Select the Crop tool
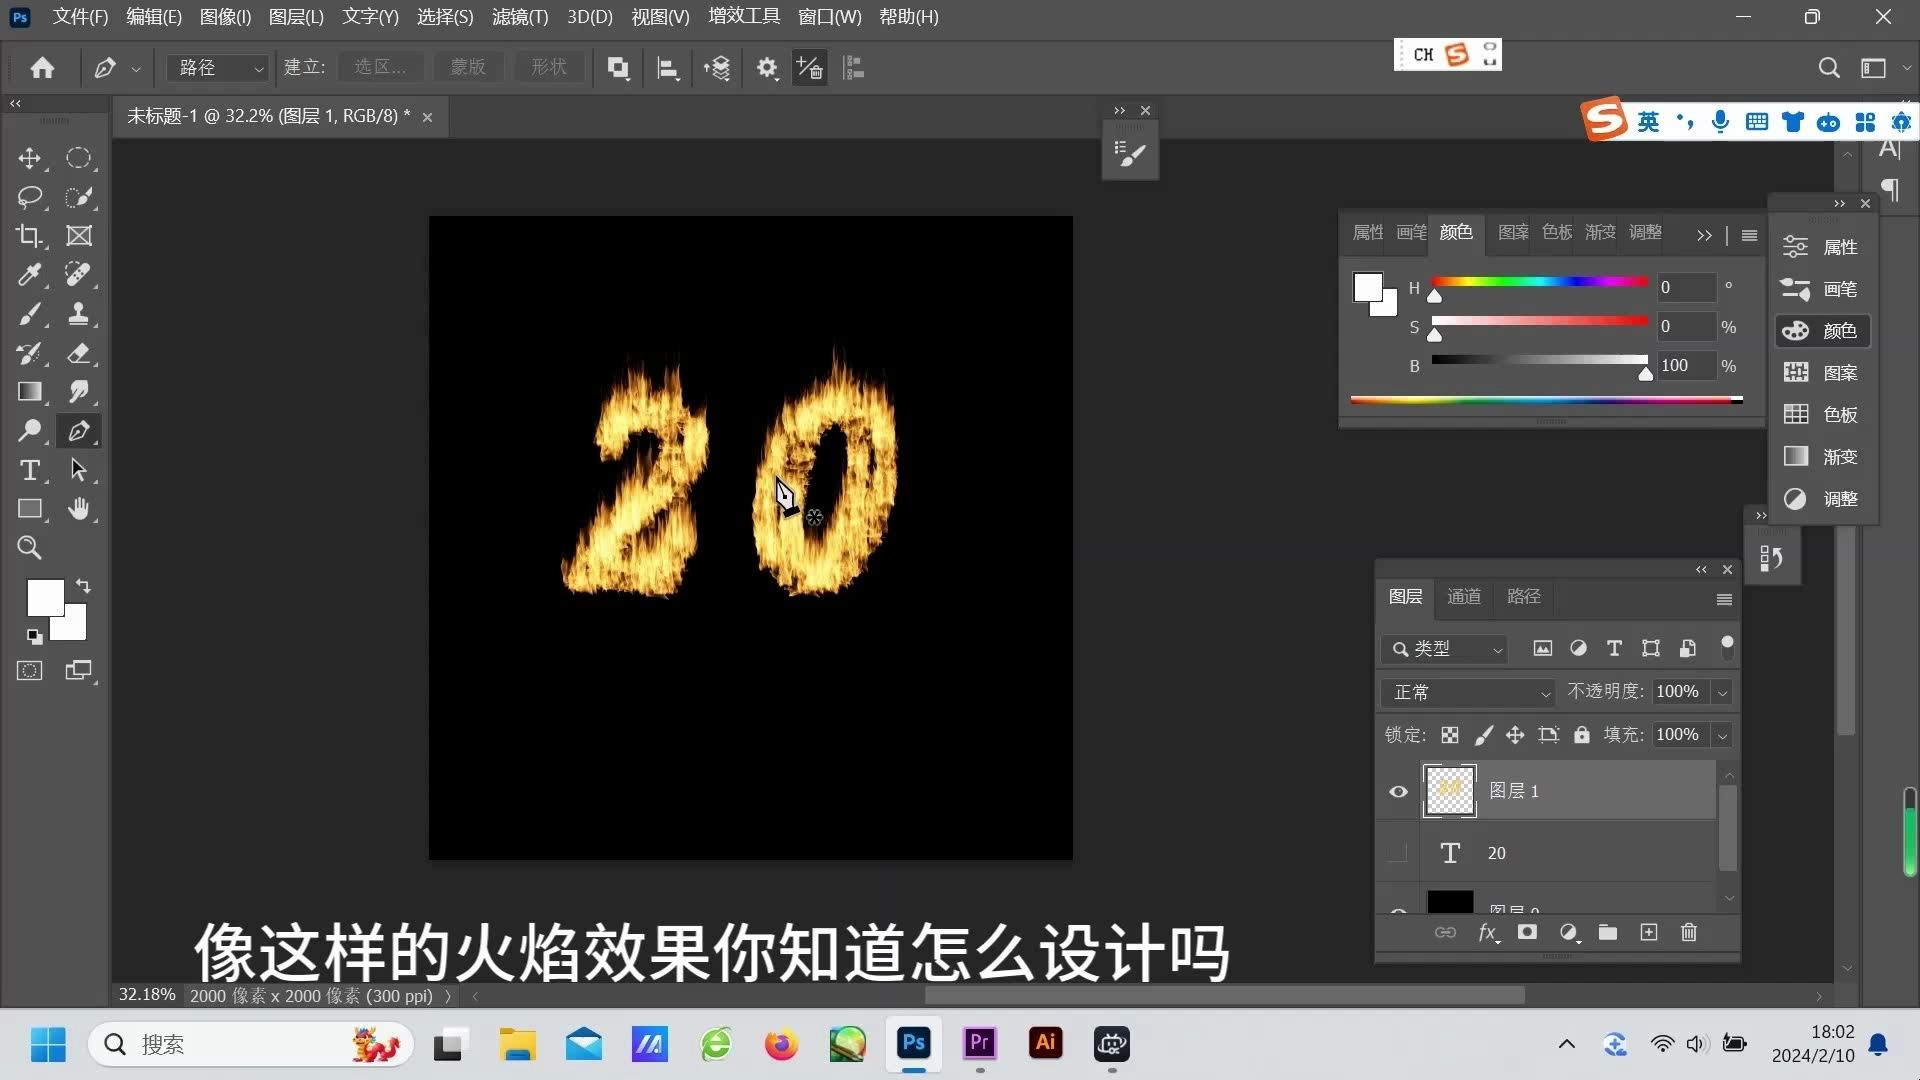Image resolution: width=1920 pixels, height=1080 pixels. coord(30,236)
